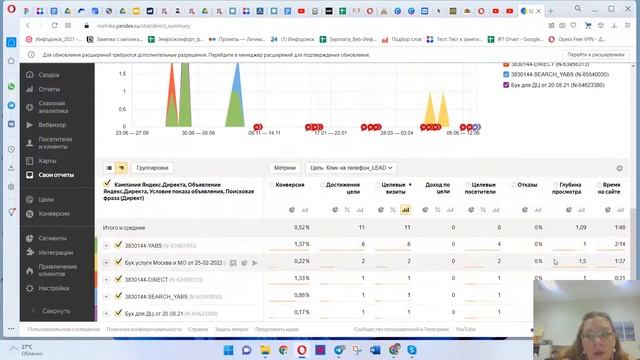Screen dimensions: 640x360
Task: Toggle checkbox for 3830144-YABS row
Action: (x=118, y=245)
